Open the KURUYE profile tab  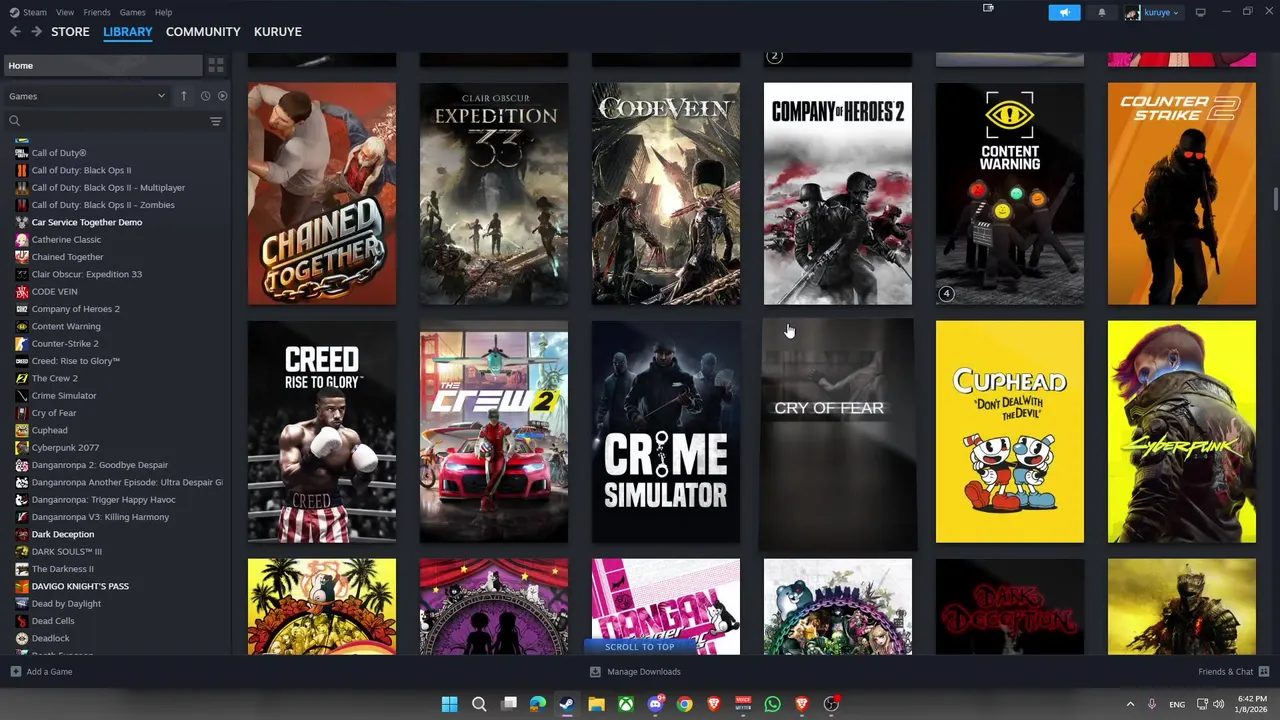(277, 32)
